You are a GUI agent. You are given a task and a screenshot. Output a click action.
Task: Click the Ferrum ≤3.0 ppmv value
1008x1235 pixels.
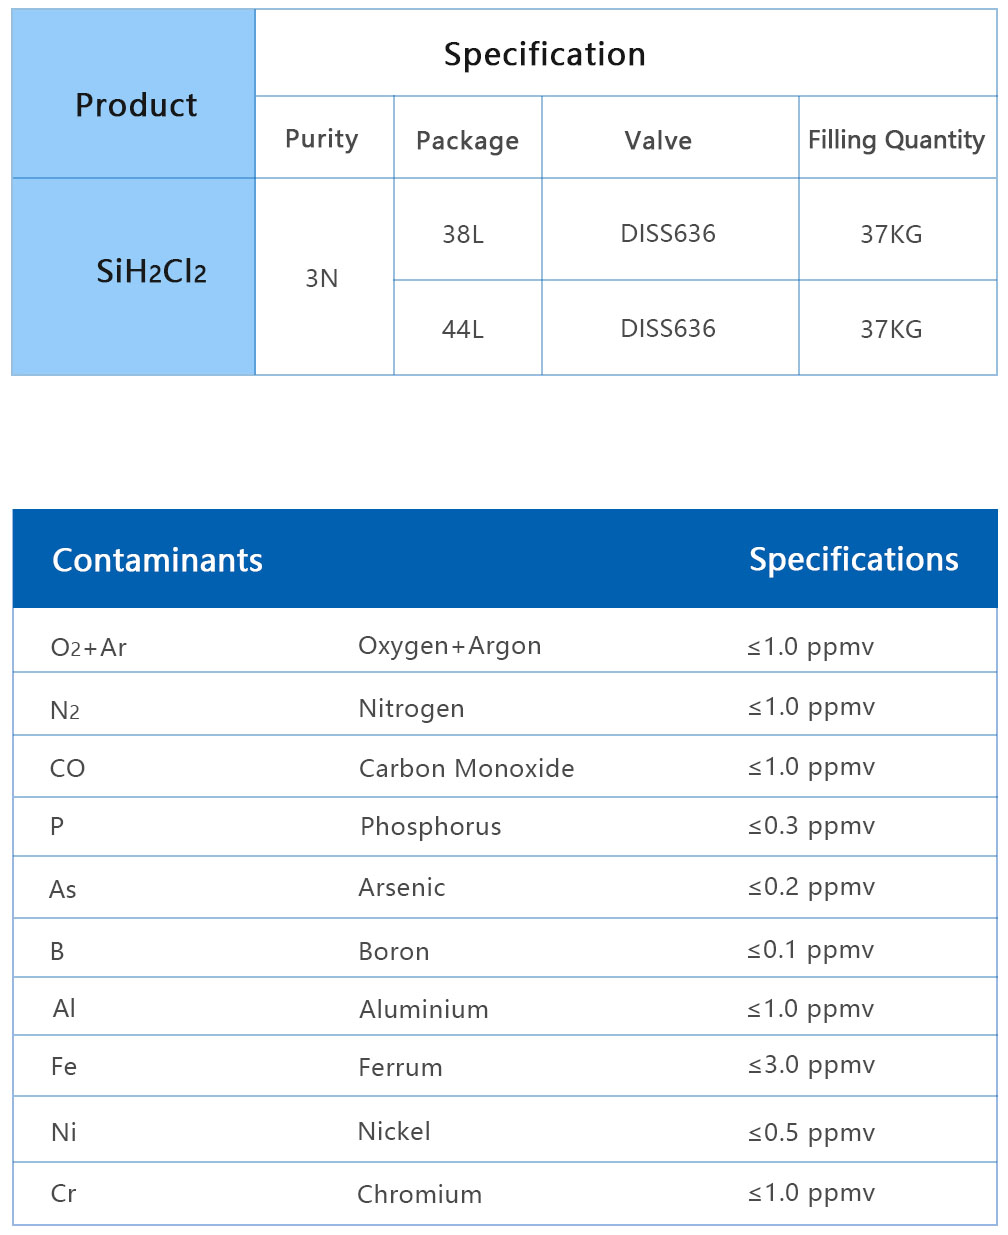click(x=810, y=1065)
